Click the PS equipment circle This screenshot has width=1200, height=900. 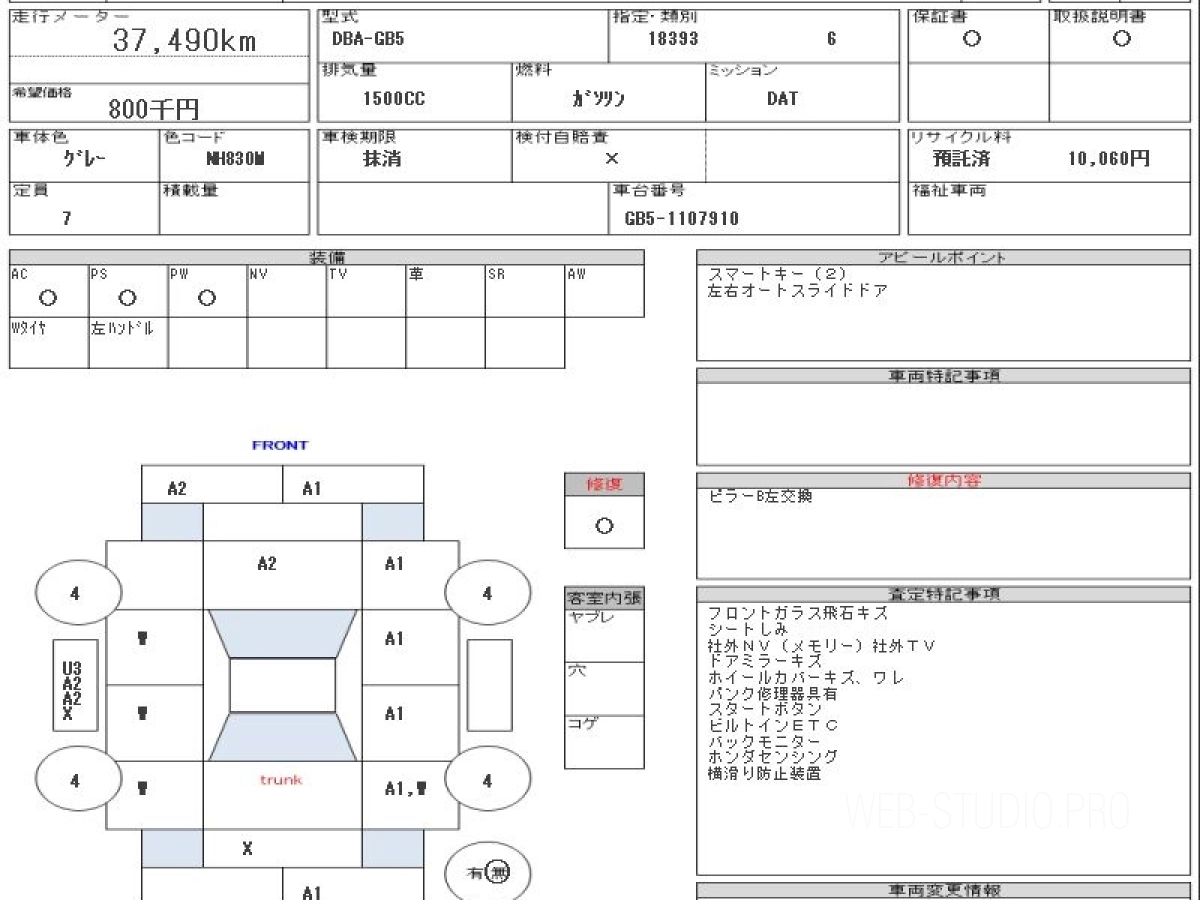[127, 298]
